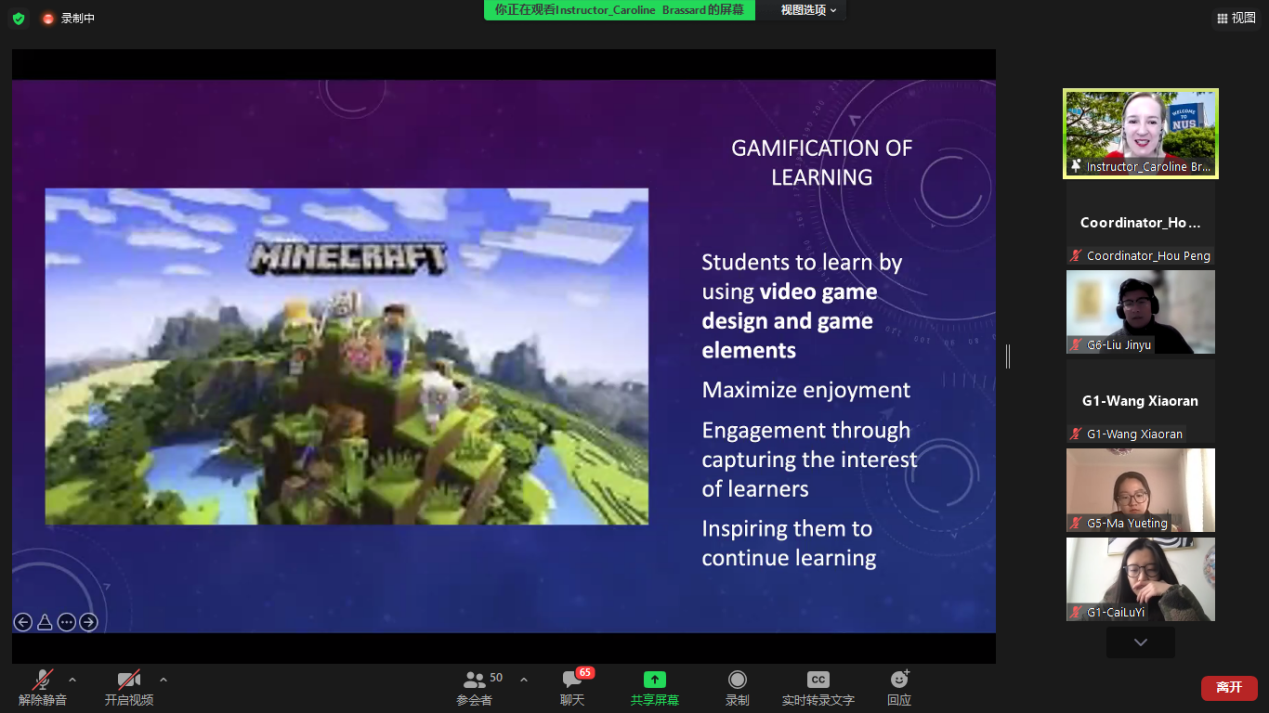This screenshot has height=713, width=1269.
Task: Click the green share screen icon
Action: pyautogui.click(x=654, y=680)
